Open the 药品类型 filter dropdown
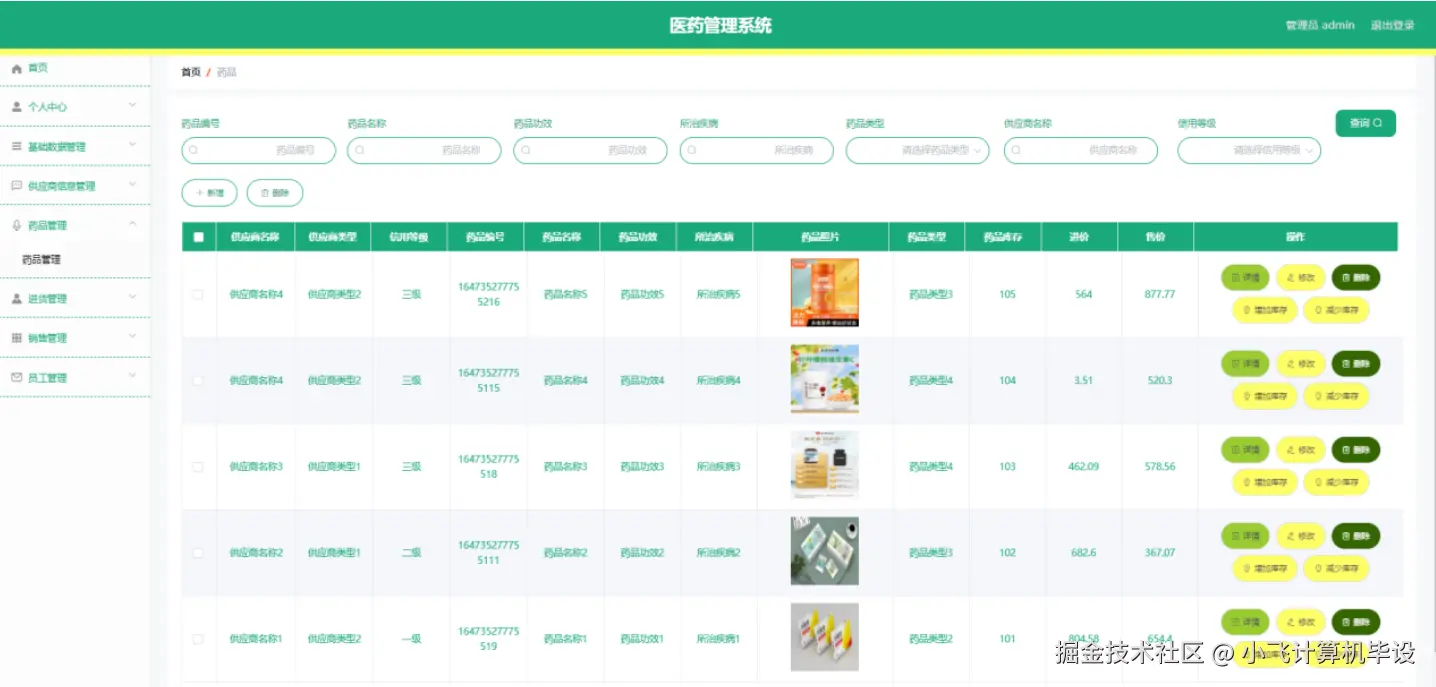Viewport: 1436px width, 687px height. 918,150
